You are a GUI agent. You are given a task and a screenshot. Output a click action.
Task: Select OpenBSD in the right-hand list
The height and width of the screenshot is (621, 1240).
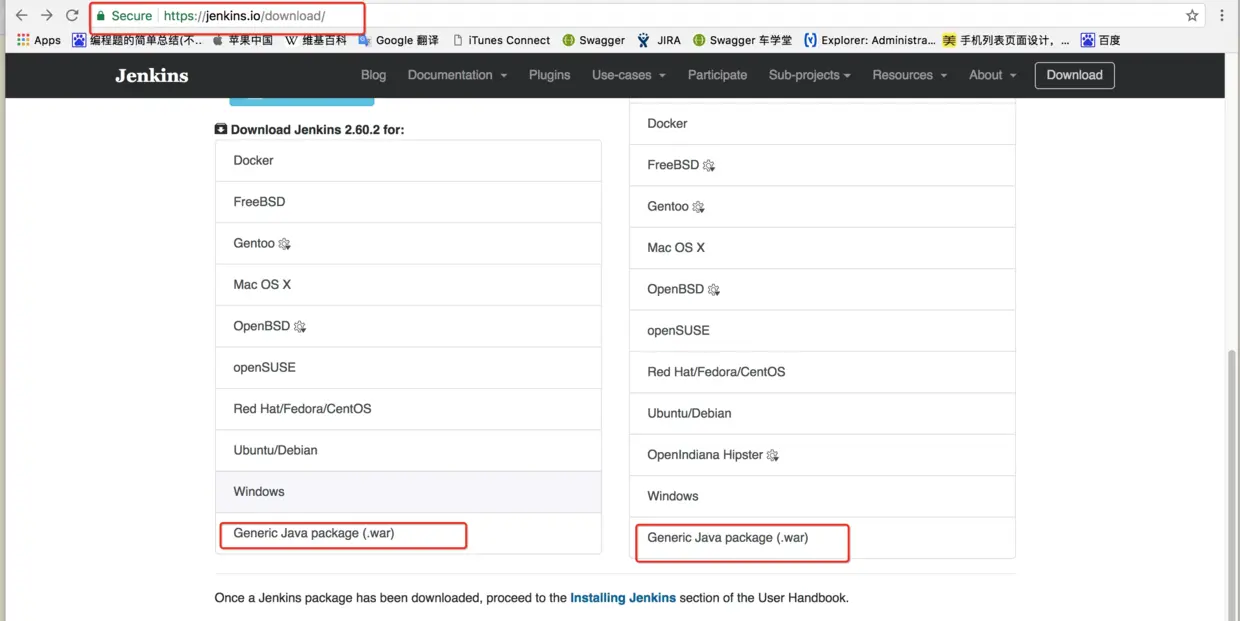pos(822,289)
